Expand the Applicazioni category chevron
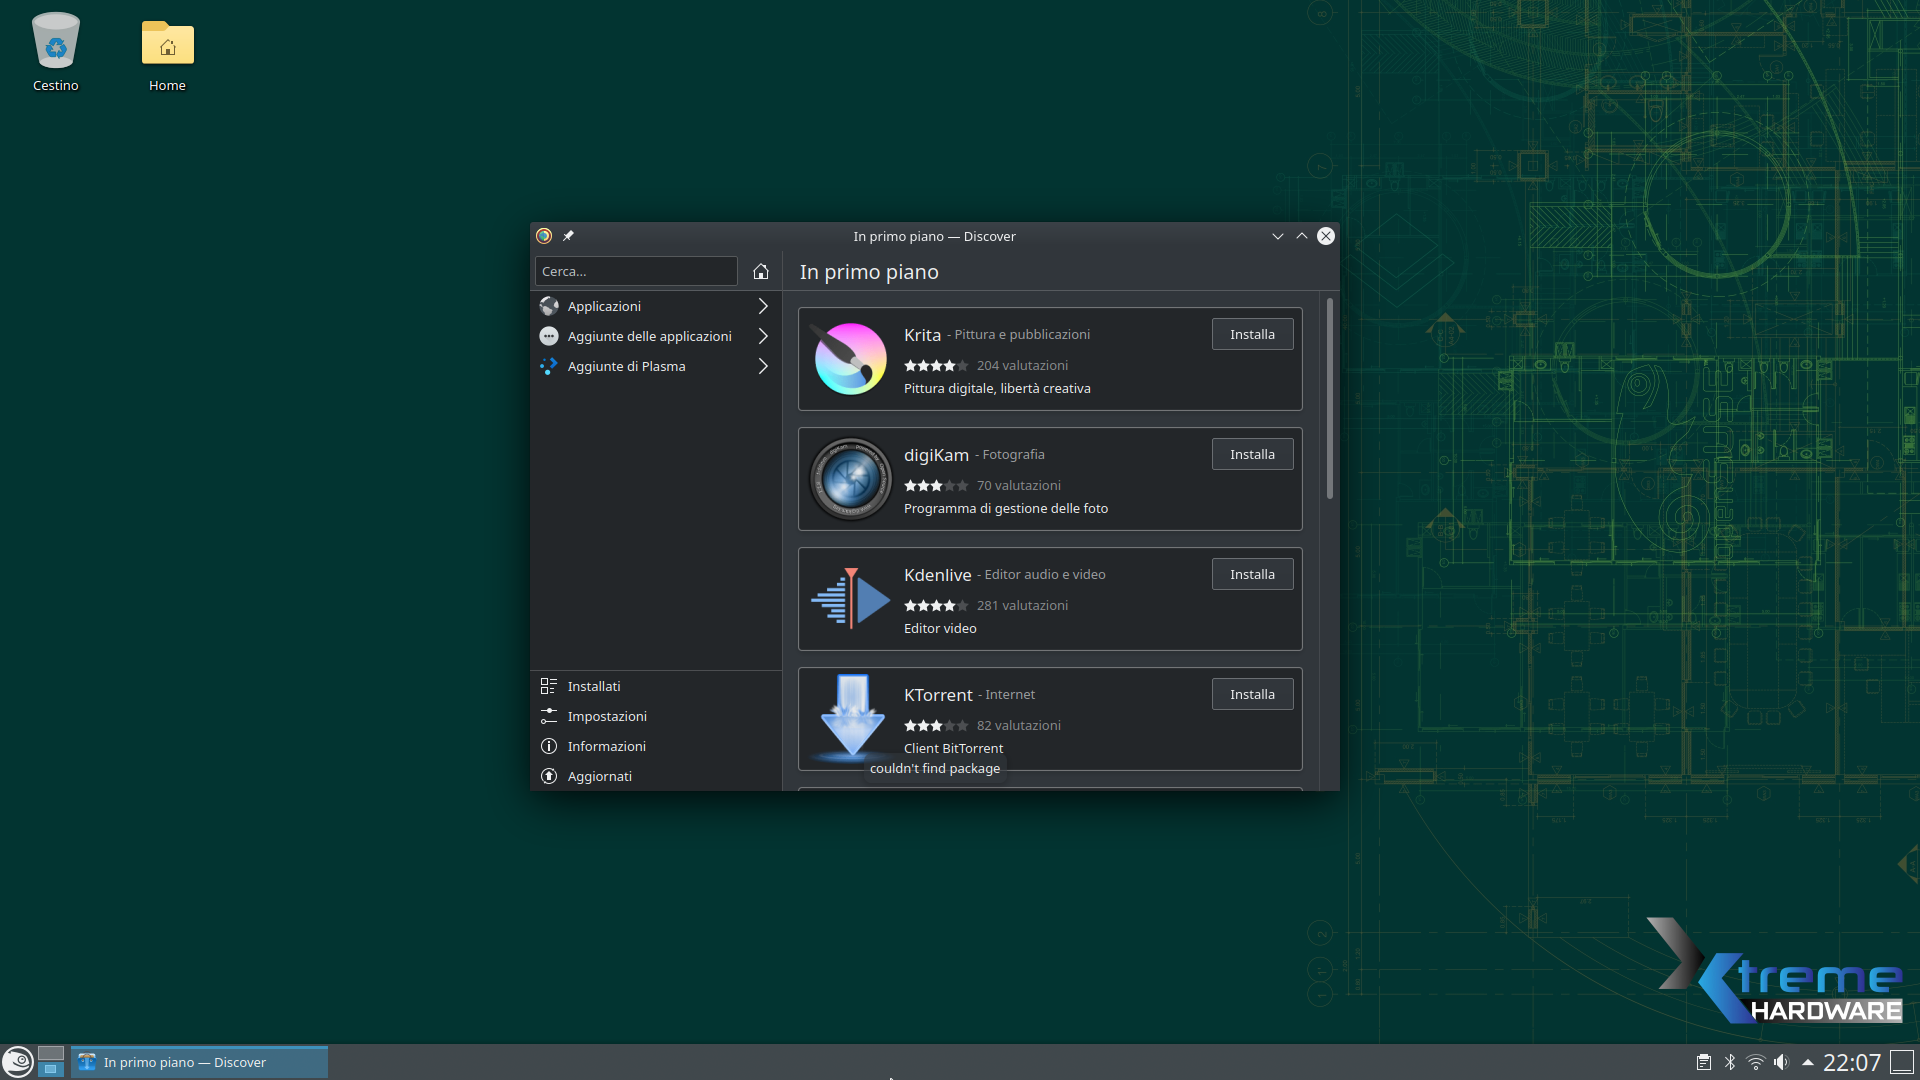The width and height of the screenshot is (1920, 1080). (x=763, y=306)
